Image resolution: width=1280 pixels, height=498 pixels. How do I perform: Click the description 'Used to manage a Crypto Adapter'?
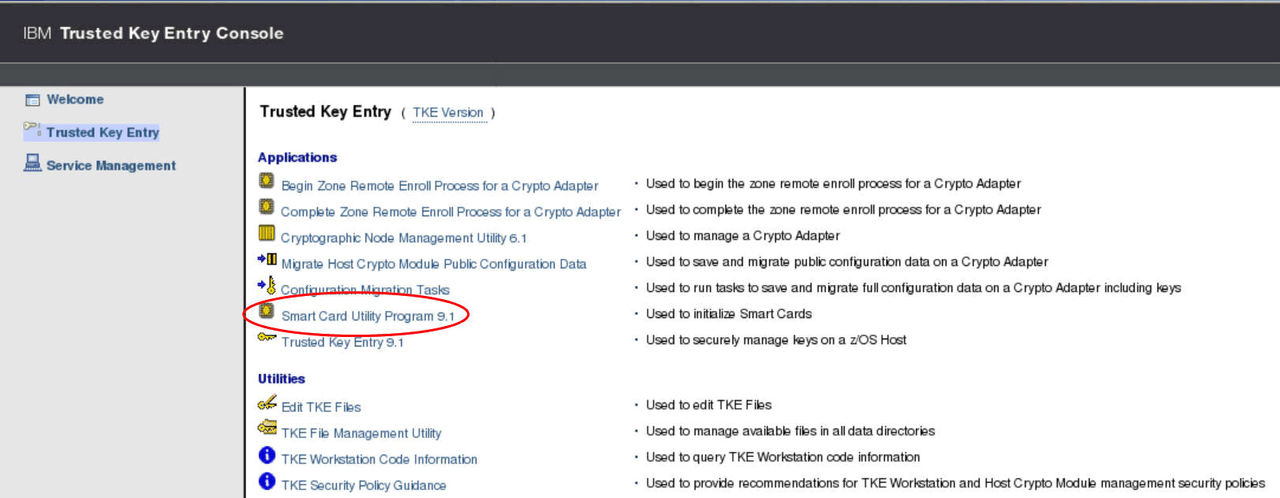[x=743, y=236]
